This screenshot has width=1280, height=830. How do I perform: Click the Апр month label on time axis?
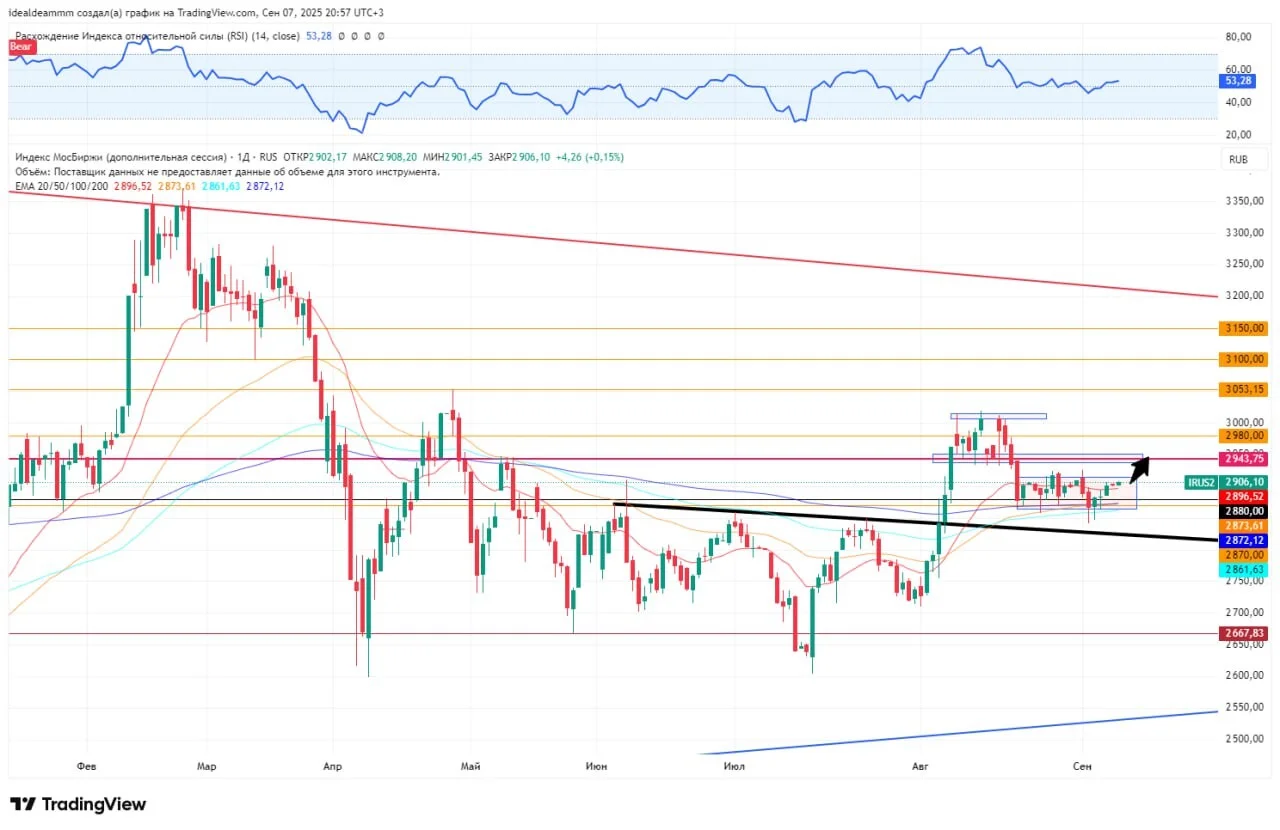333,767
